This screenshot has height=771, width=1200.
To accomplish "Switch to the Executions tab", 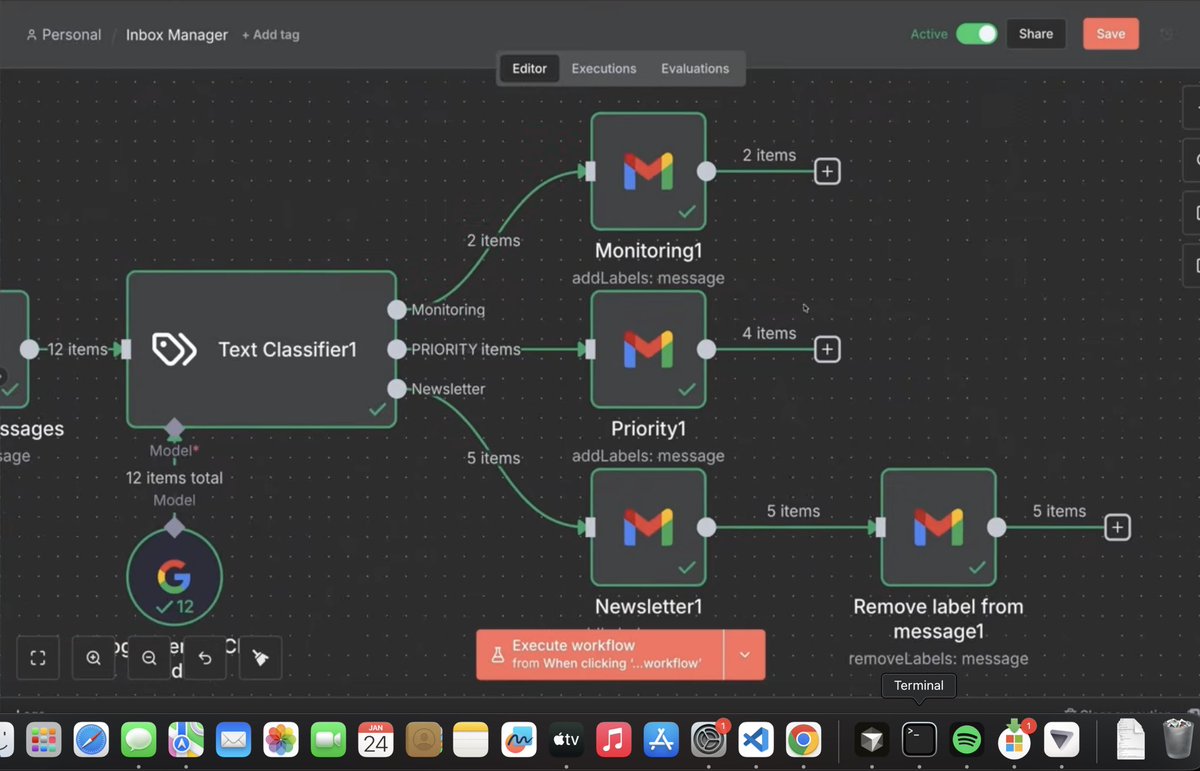I will click(x=604, y=69).
